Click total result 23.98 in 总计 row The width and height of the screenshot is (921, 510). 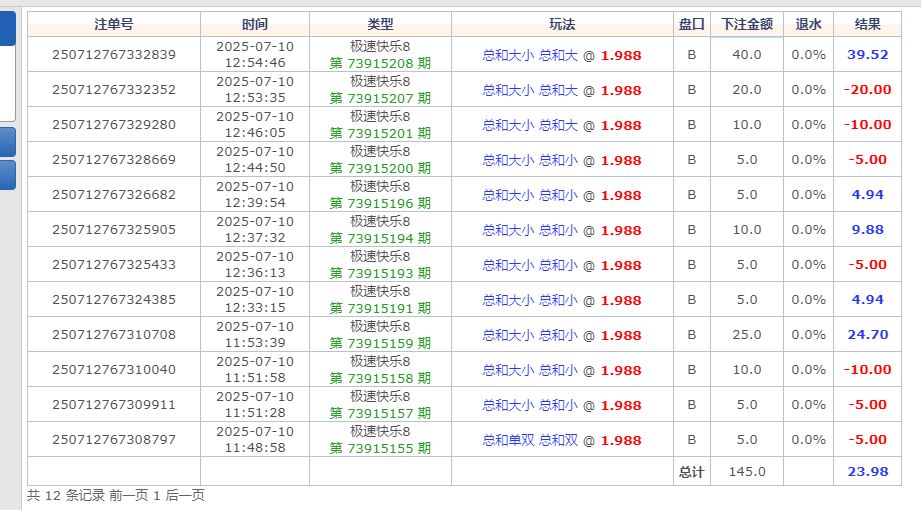pyautogui.click(x=867, y=472)
